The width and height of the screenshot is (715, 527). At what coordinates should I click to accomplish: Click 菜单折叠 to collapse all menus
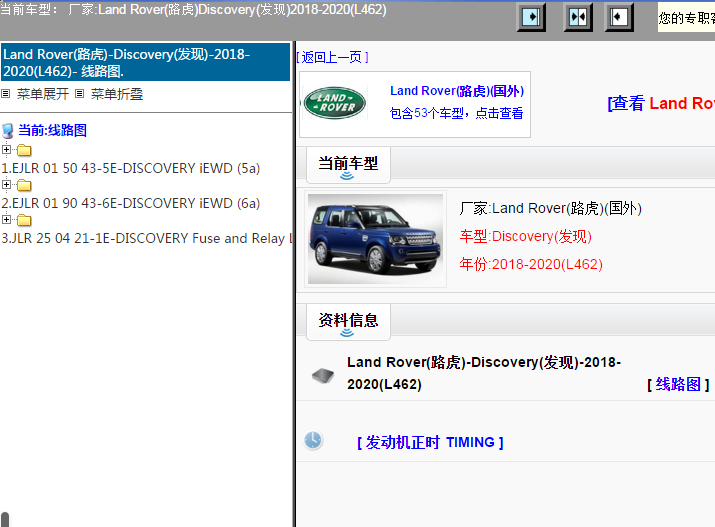[x=117, y=94]
